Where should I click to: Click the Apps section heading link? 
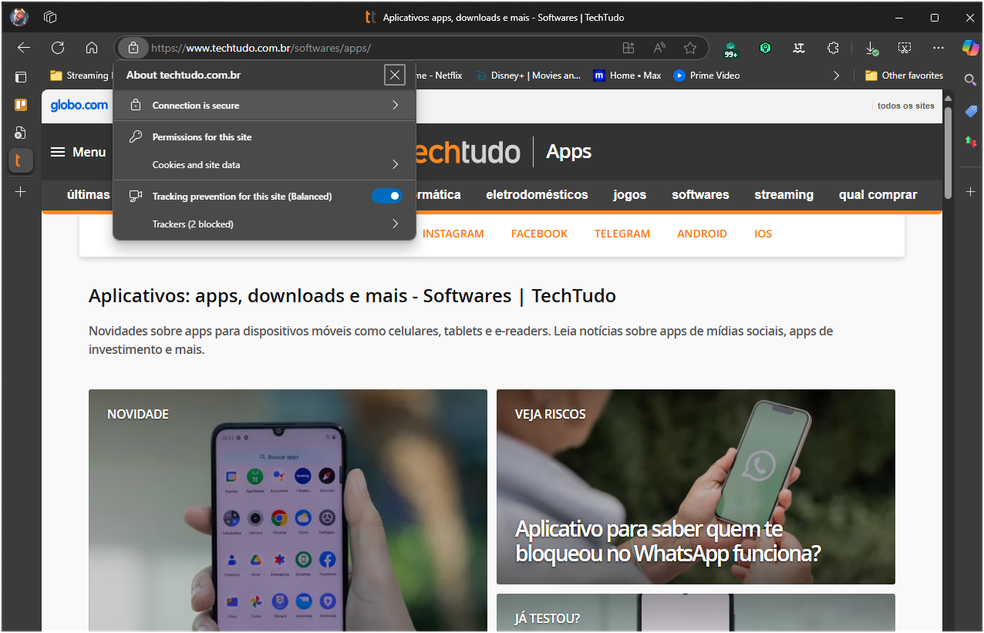click(x=569, y=151)
